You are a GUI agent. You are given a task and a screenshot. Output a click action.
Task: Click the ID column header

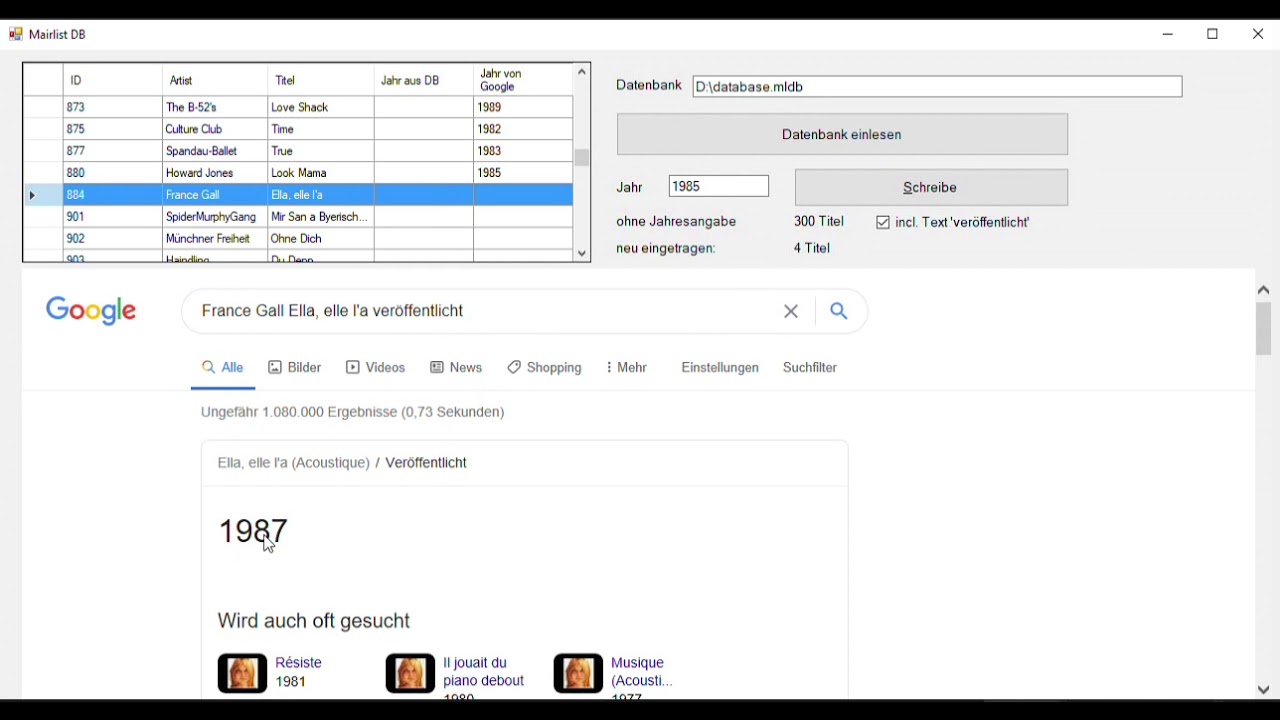point(112,81)
